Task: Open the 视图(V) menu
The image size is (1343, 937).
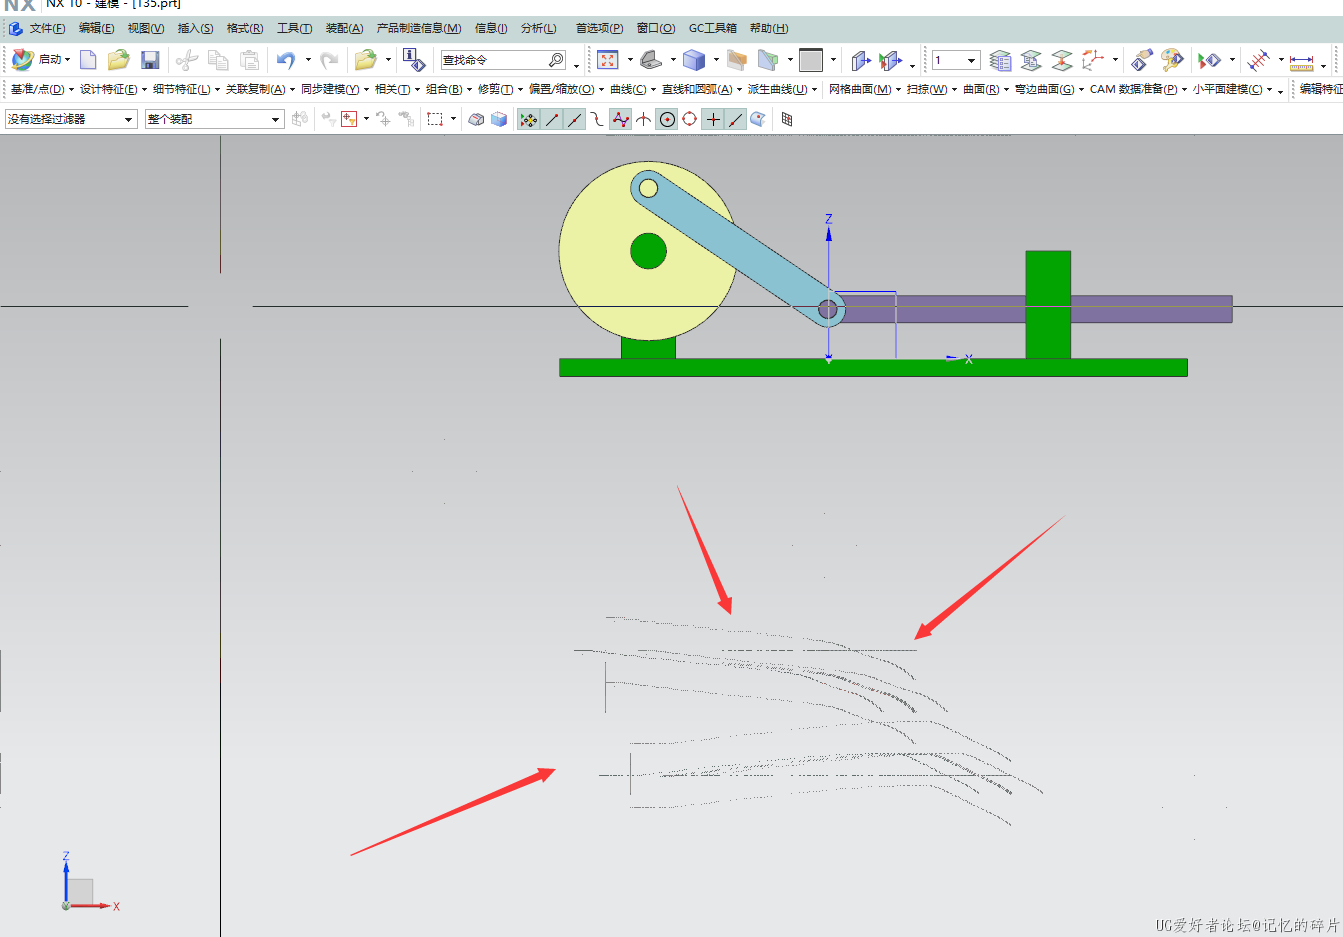Action: (x=146, y=28)
